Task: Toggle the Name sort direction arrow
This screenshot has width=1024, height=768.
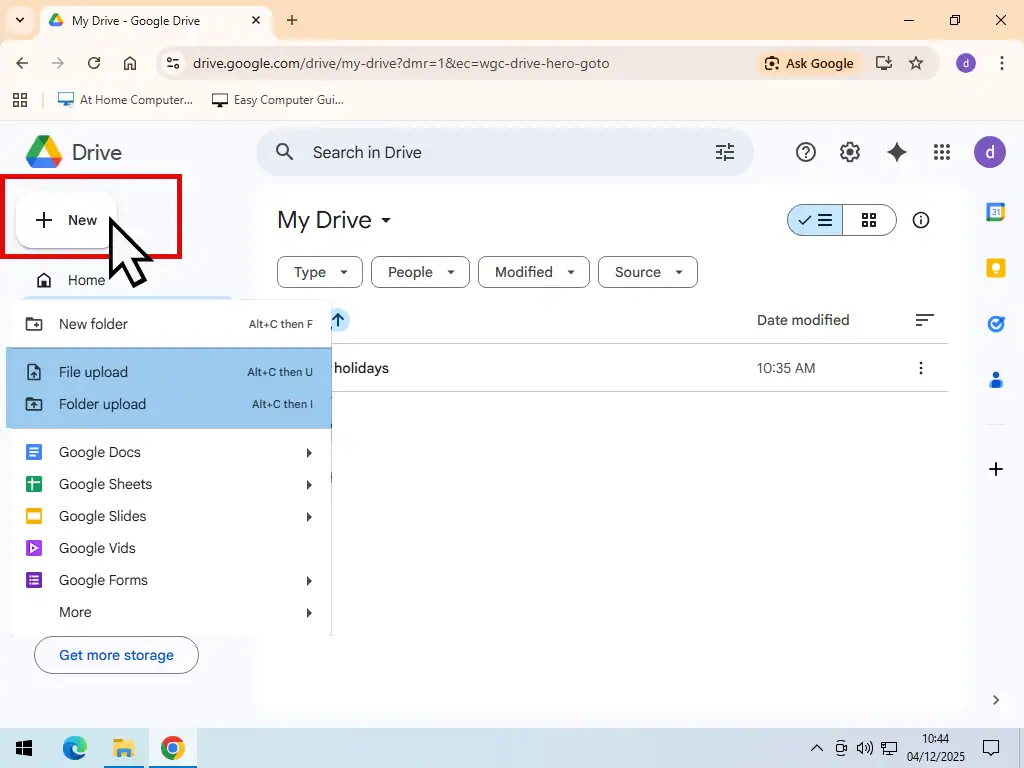Action: coord(337,320)
